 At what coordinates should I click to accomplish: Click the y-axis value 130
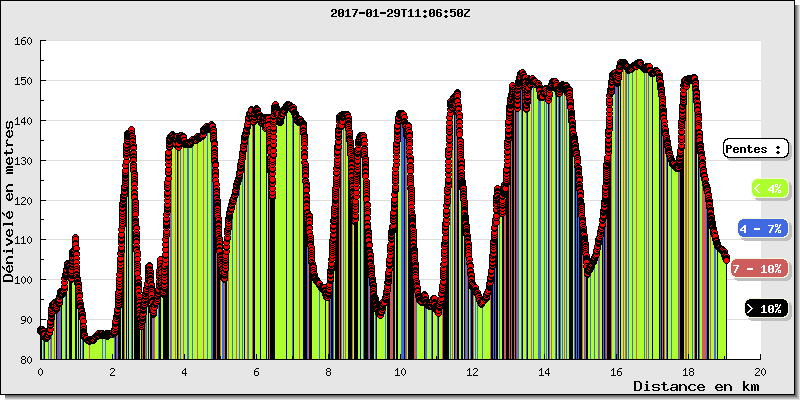coord(24,161)
